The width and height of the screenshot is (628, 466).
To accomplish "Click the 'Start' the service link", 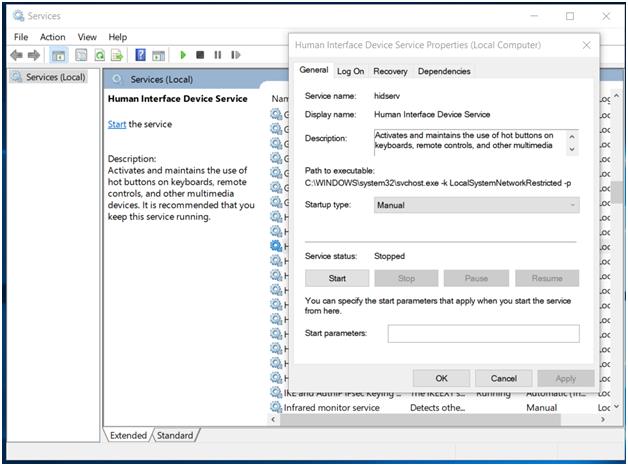I will point(116,124).
